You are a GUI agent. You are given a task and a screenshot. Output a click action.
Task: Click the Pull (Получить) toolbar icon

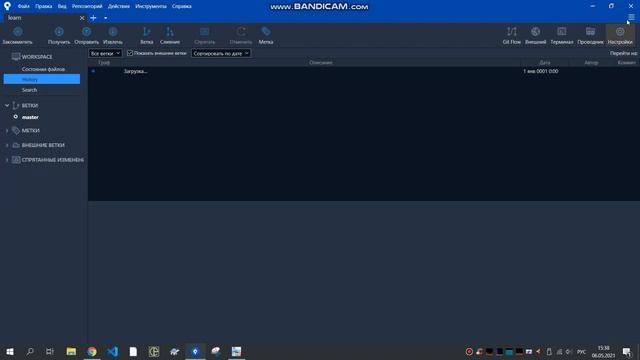point(59,36)
